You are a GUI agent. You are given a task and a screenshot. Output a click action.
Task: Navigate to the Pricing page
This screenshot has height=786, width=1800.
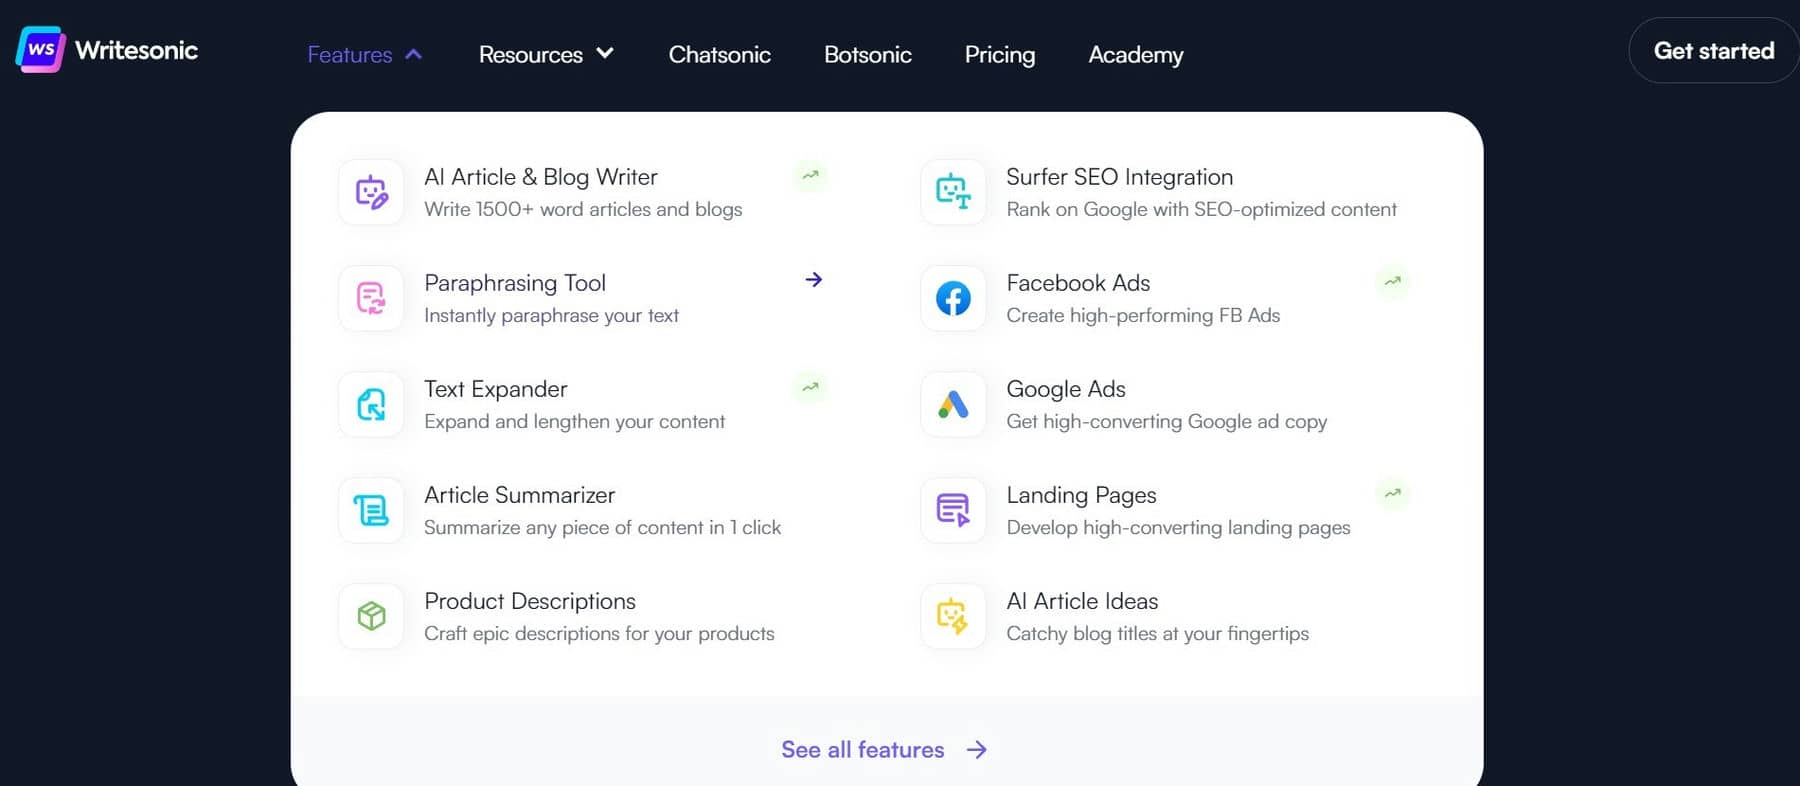999,55
